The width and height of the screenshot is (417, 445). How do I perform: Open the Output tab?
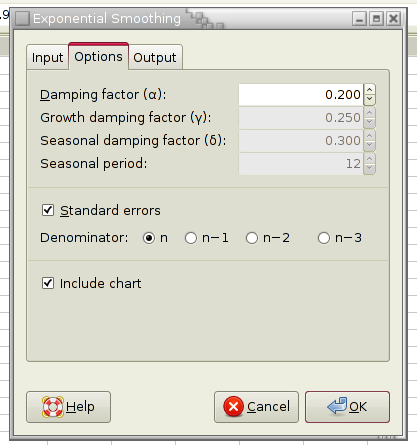[x=155, y=57]
